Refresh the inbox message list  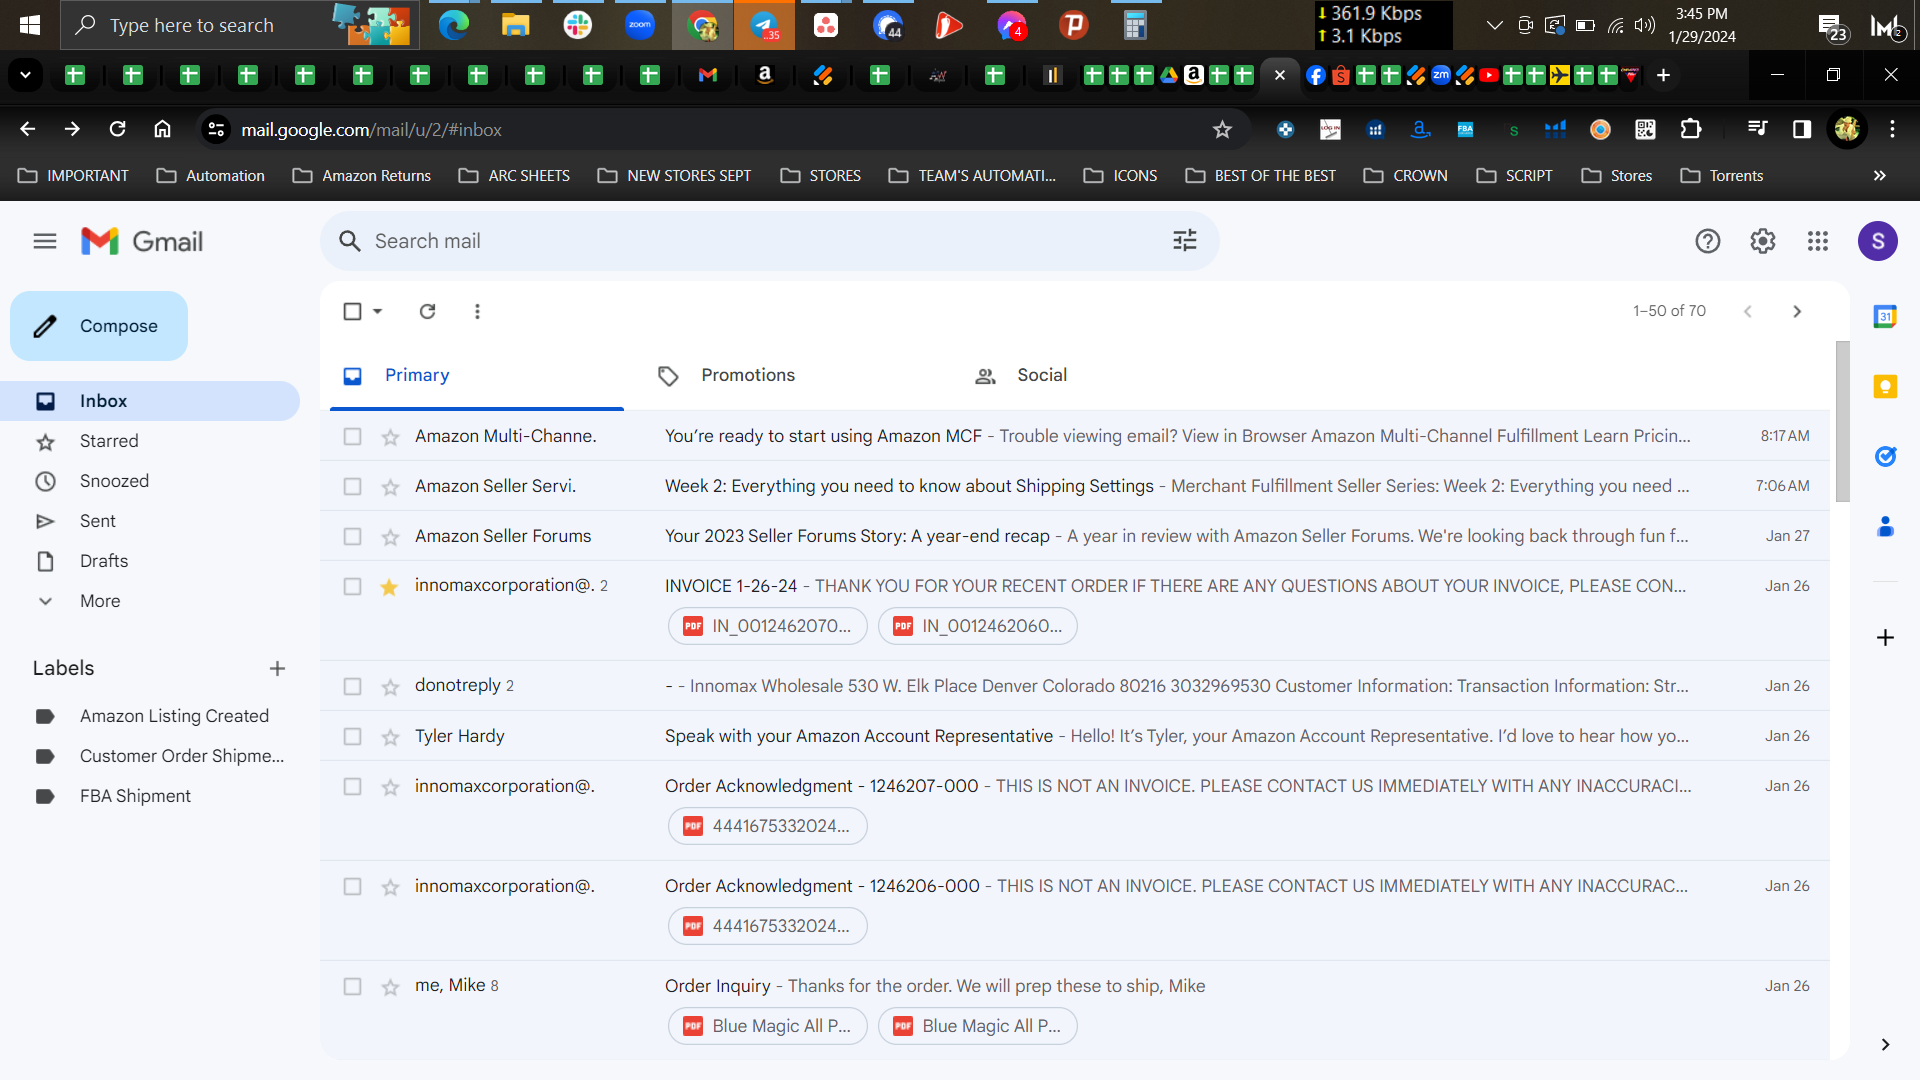point(427,311)
